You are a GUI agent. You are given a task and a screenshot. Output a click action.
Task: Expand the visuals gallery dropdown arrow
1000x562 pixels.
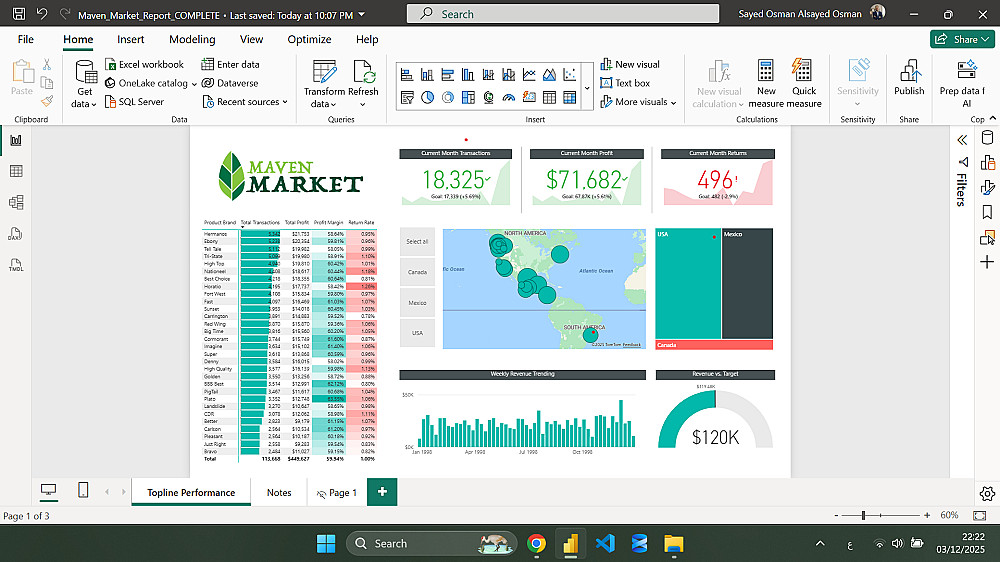point(587,87)
